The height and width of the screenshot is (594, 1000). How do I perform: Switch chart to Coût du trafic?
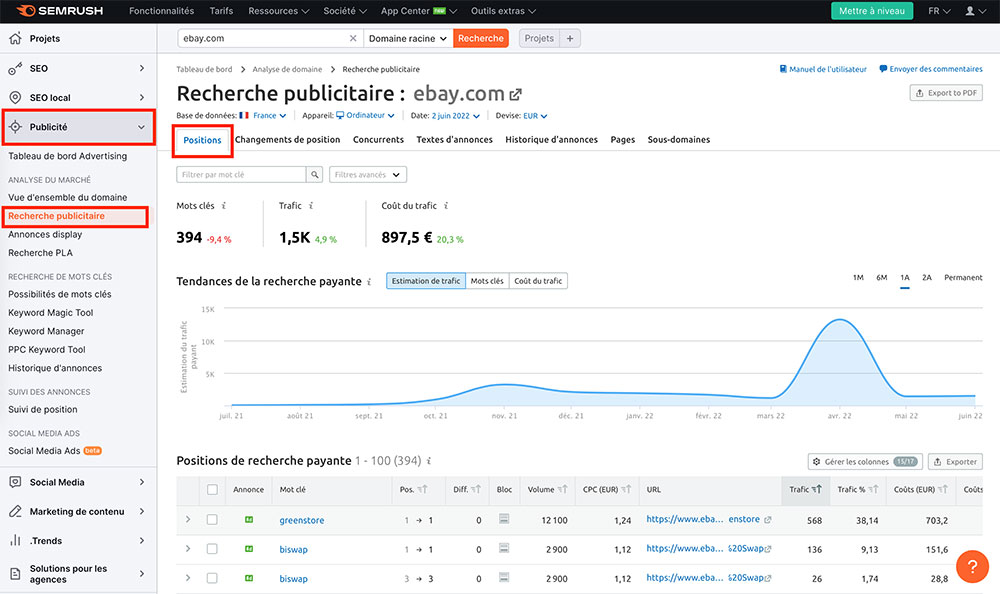point(538,281)
